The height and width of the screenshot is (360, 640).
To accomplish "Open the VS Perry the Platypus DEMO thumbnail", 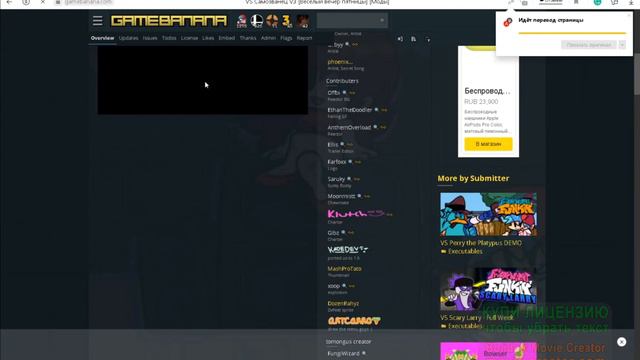I will click(488, 214).
